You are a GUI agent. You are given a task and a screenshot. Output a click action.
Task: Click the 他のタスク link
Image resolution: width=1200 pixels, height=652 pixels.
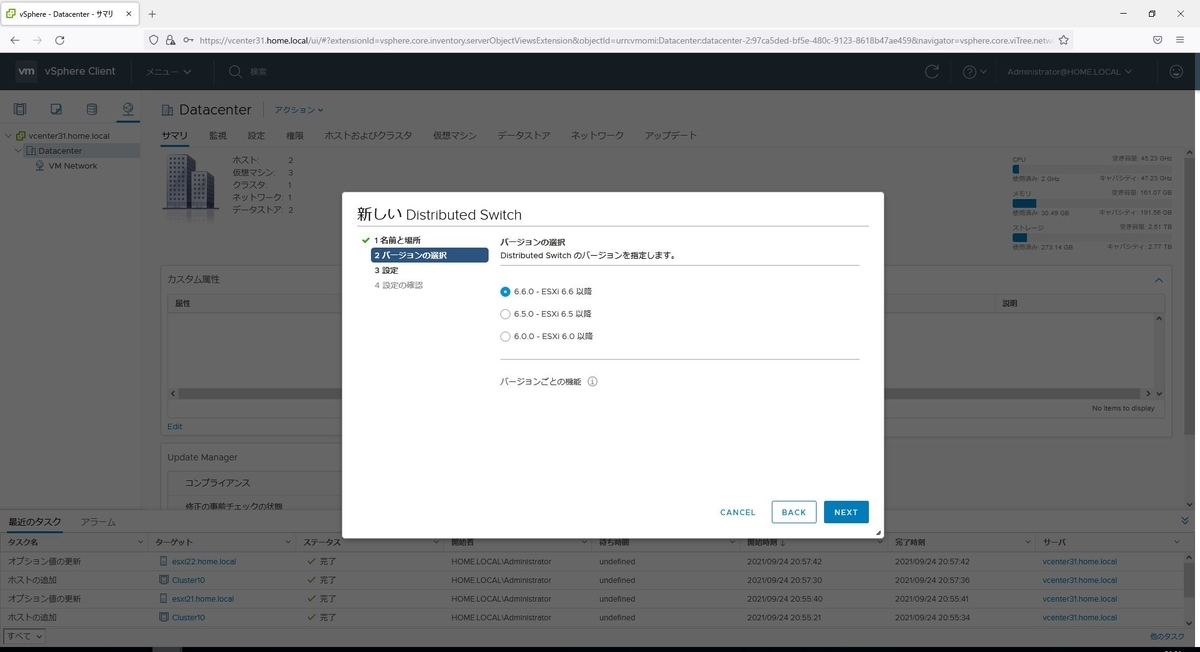pyautogui.click(x=1169, y=636)
